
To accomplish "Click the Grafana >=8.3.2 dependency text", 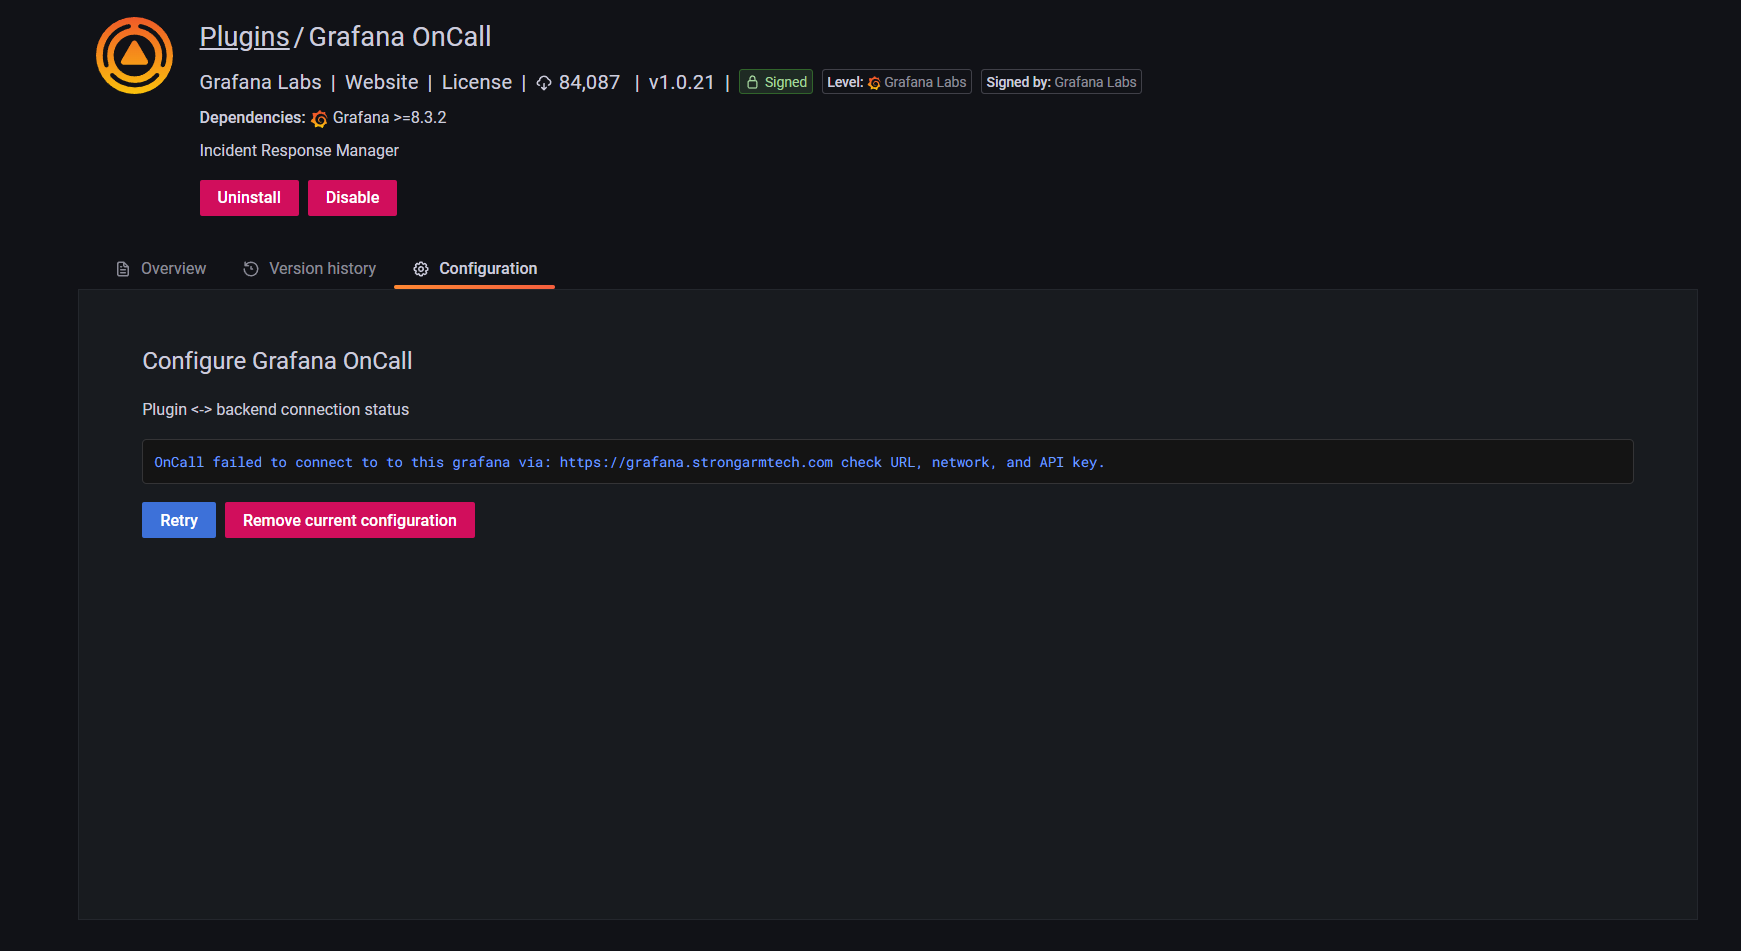I will click(x=390, y=118).
